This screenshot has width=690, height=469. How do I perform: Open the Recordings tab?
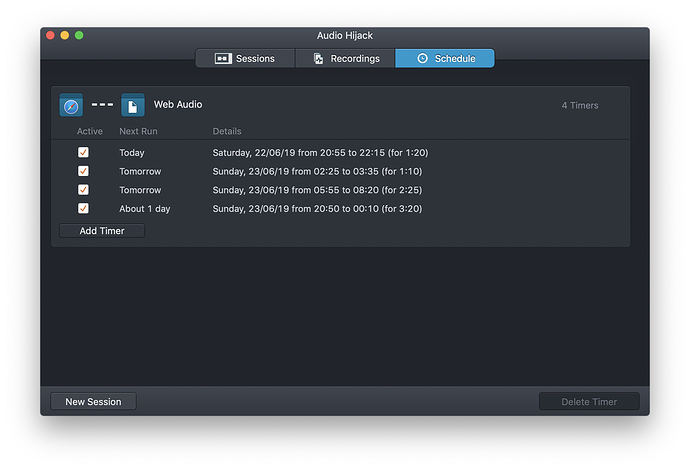pyautogui.click(x=345, y=59)
